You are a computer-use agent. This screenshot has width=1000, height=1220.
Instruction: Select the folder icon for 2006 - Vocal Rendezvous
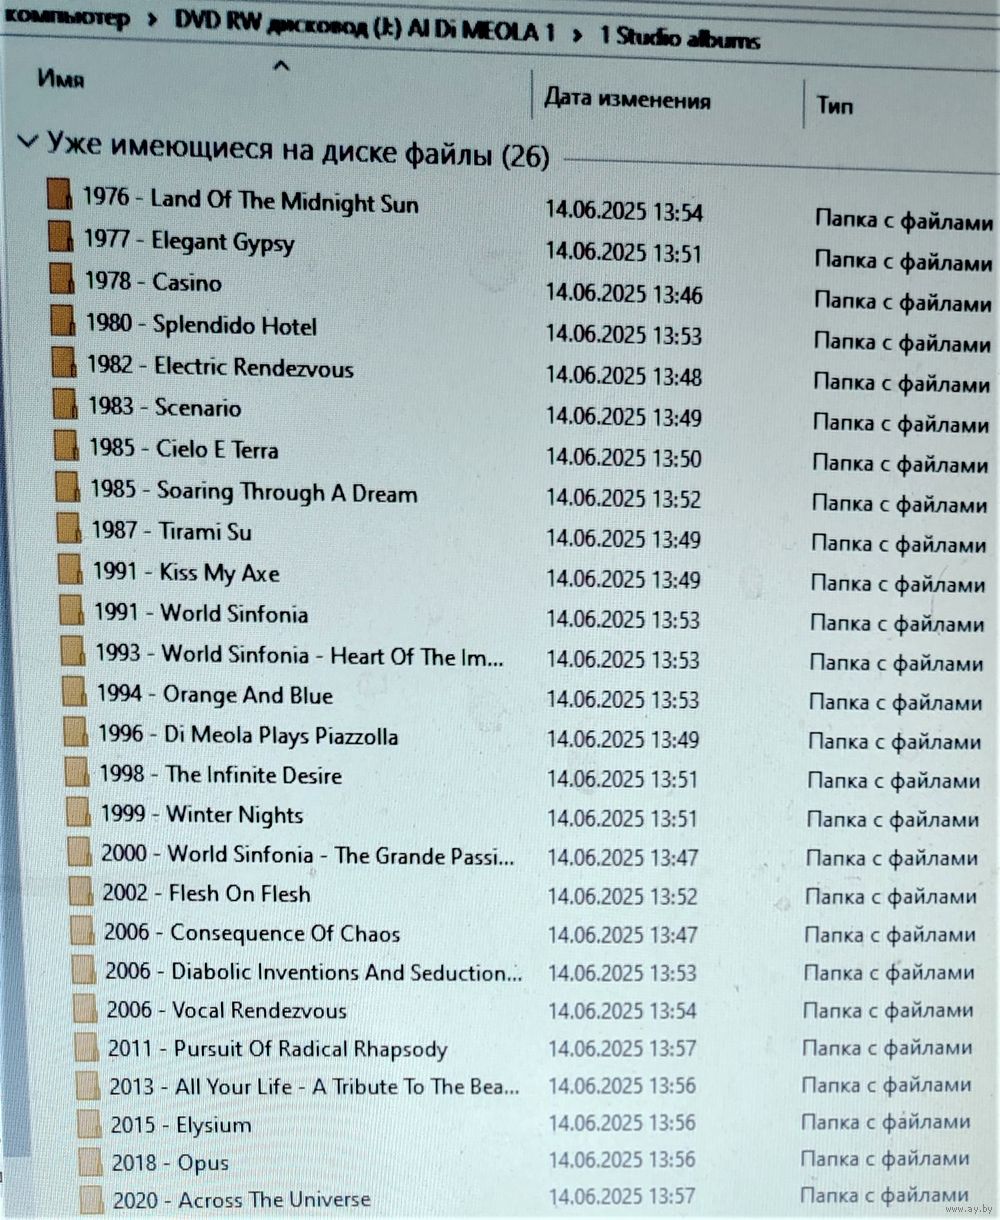pyautogui.click(x=86, y=1008)
